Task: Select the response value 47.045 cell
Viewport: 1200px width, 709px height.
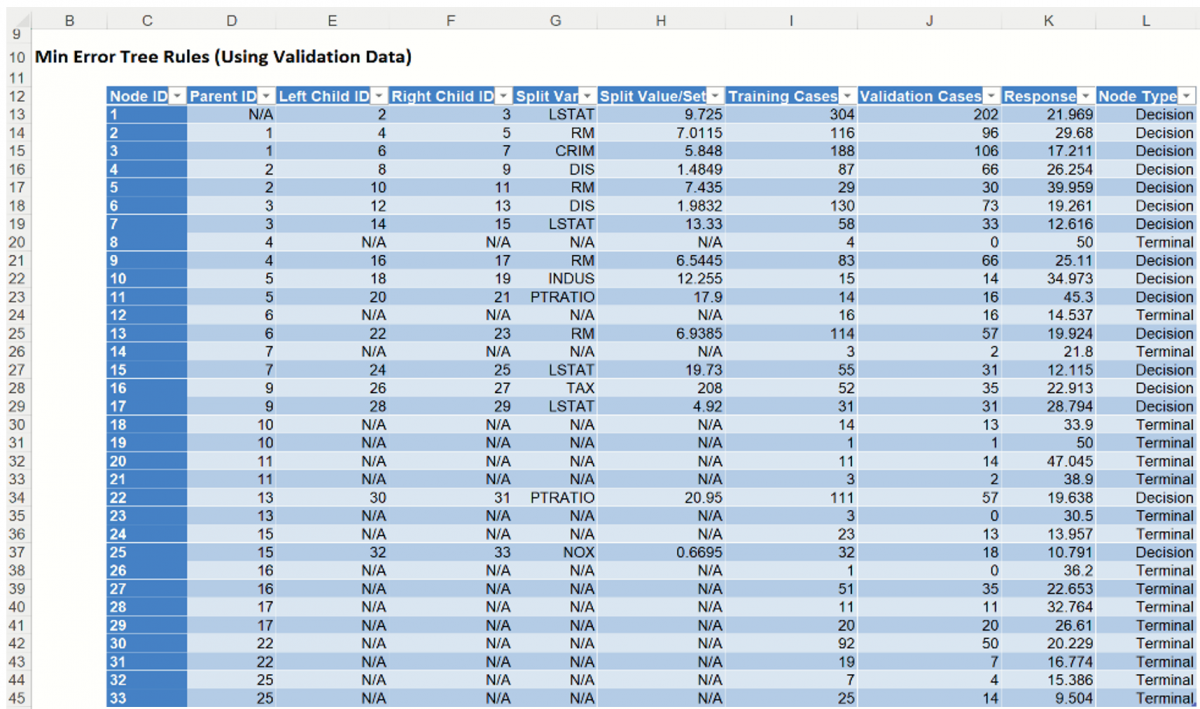Action: 1047,461
